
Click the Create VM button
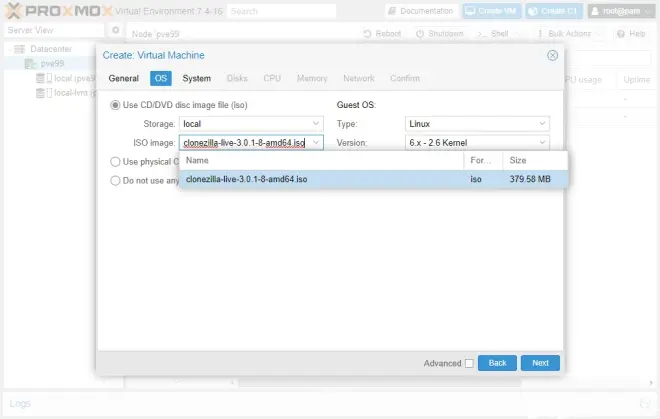pyautogui.click(x=491, y=11)
